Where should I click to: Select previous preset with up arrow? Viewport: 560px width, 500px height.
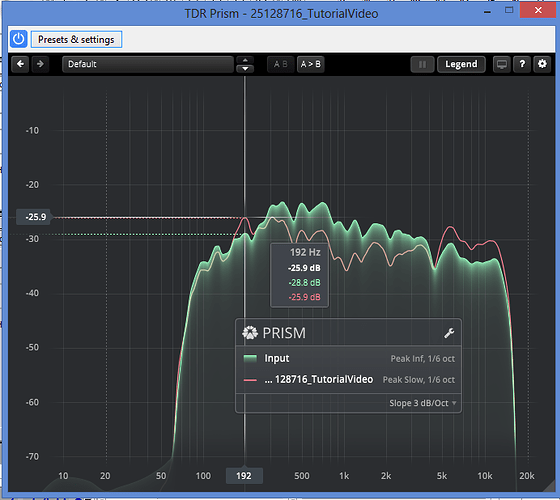(245, 60)
